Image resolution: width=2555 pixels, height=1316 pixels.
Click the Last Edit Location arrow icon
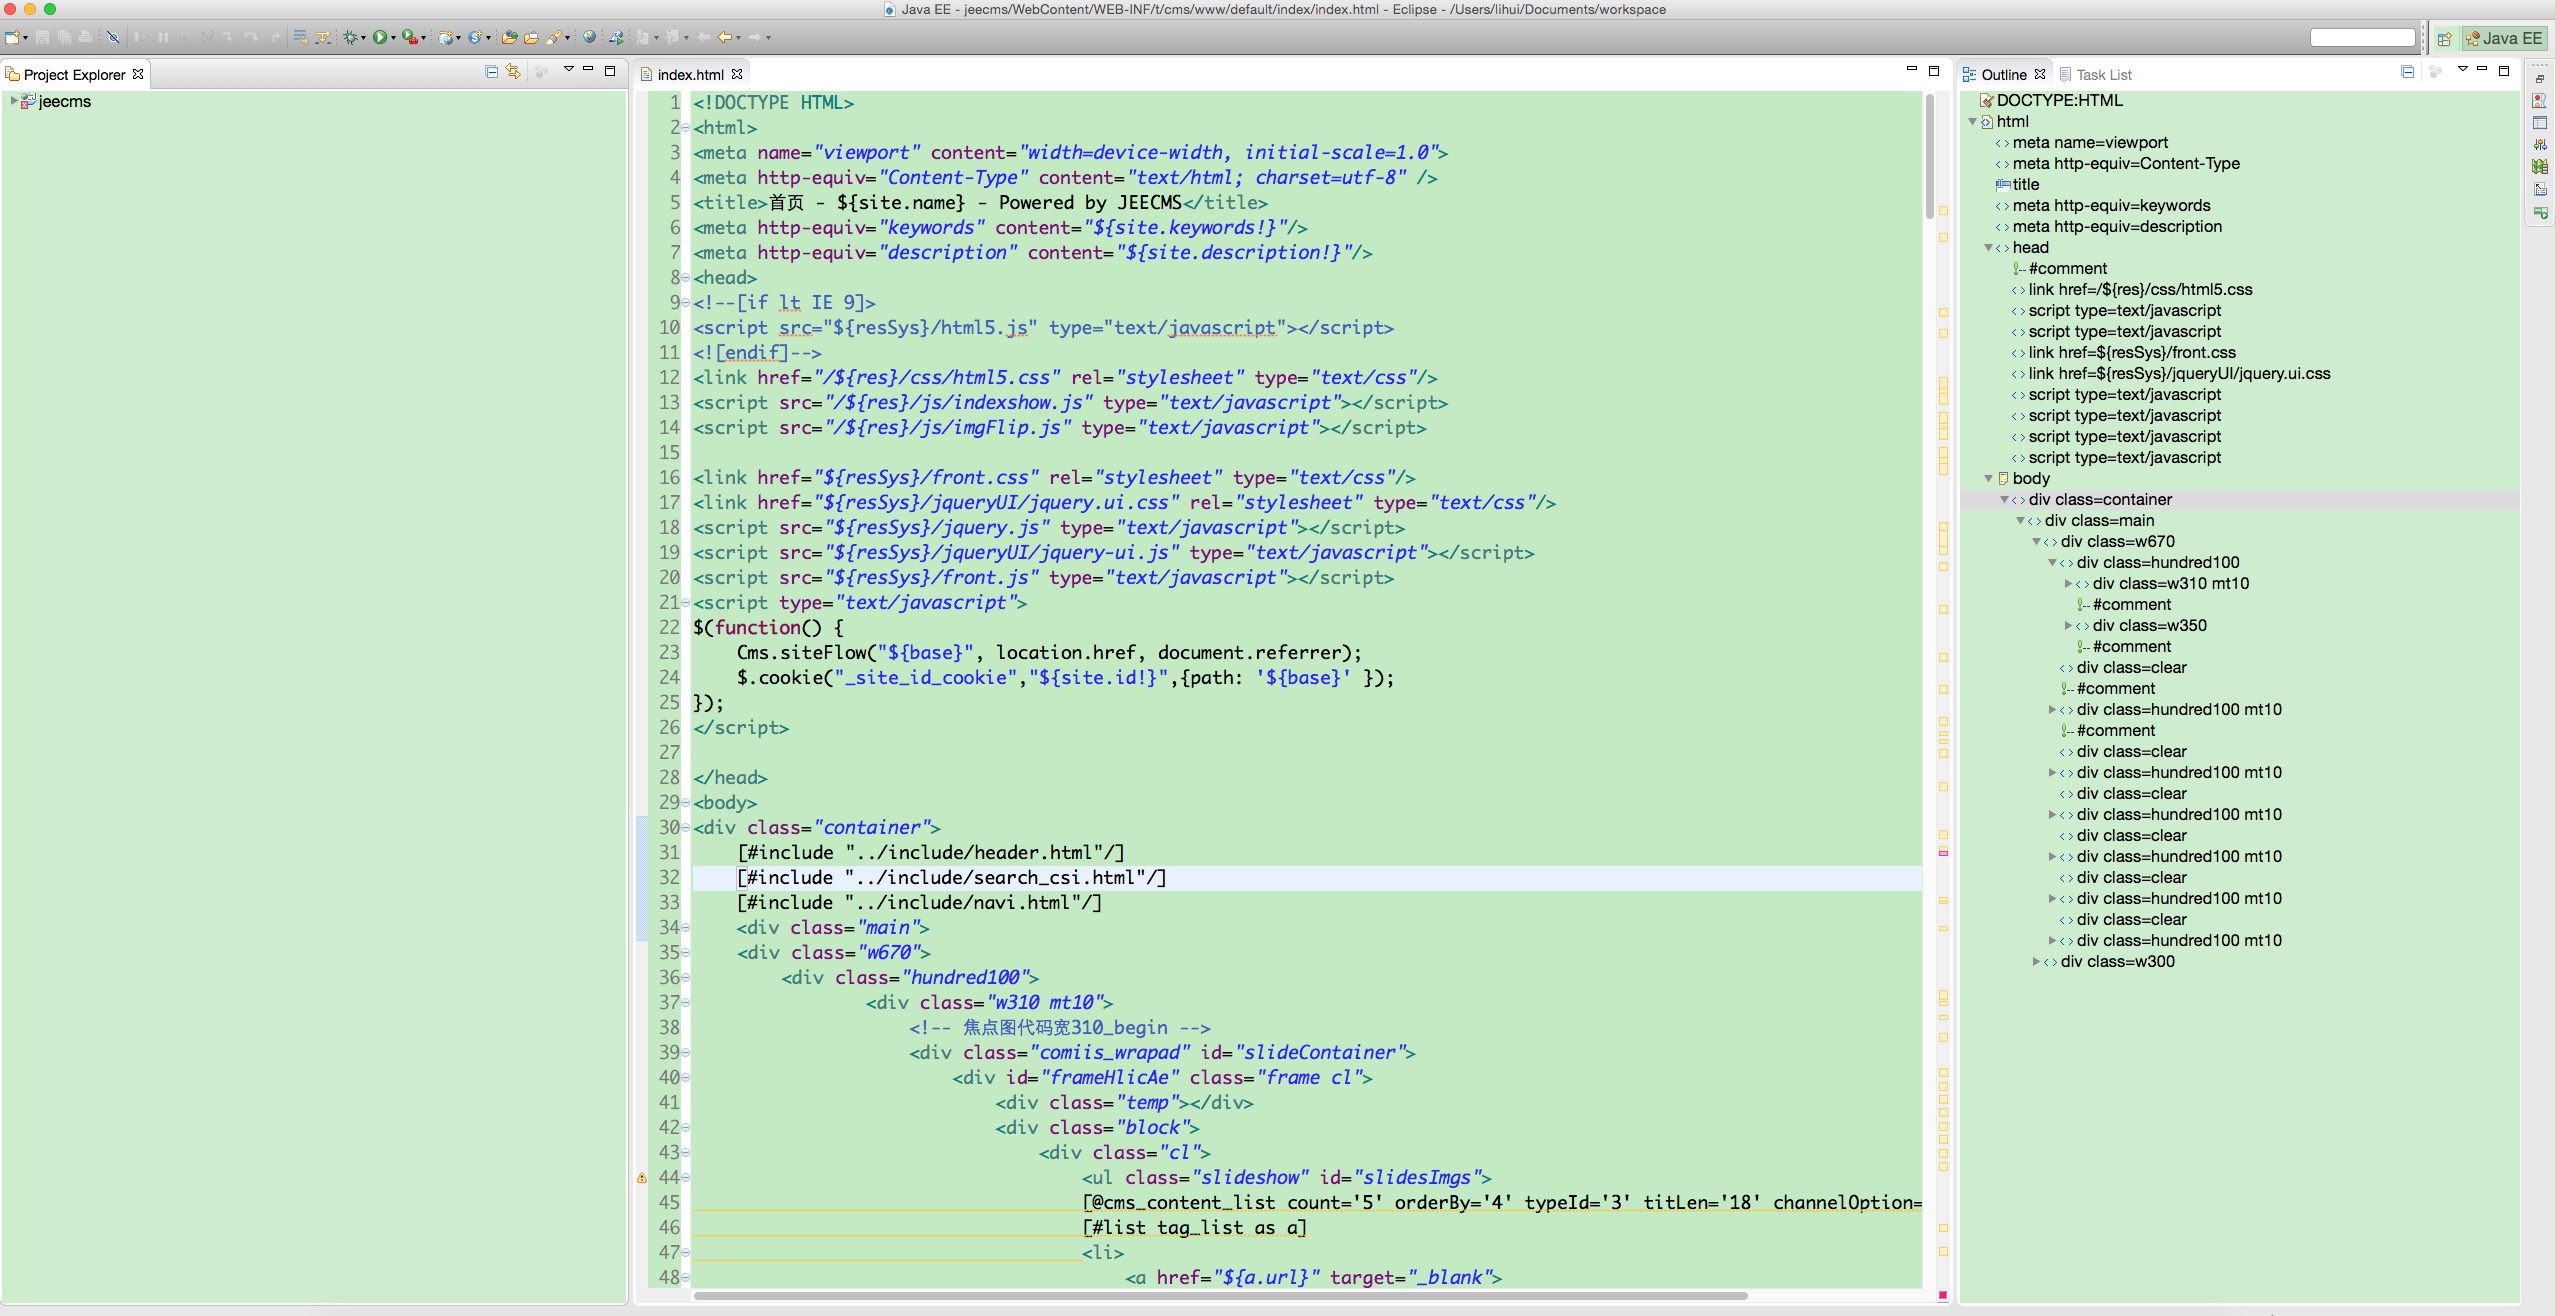pos(704,38)
